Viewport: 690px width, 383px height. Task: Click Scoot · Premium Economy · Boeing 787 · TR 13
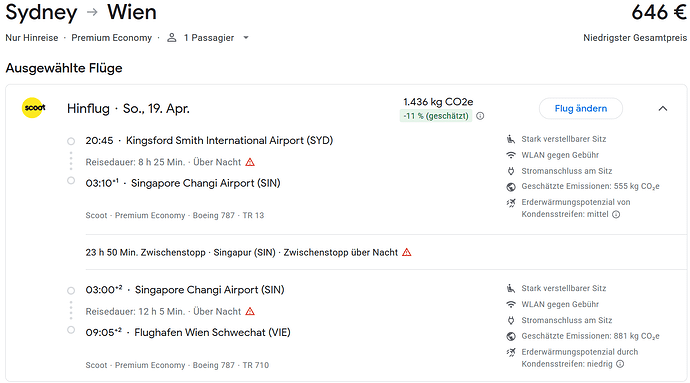click(175, 215)
